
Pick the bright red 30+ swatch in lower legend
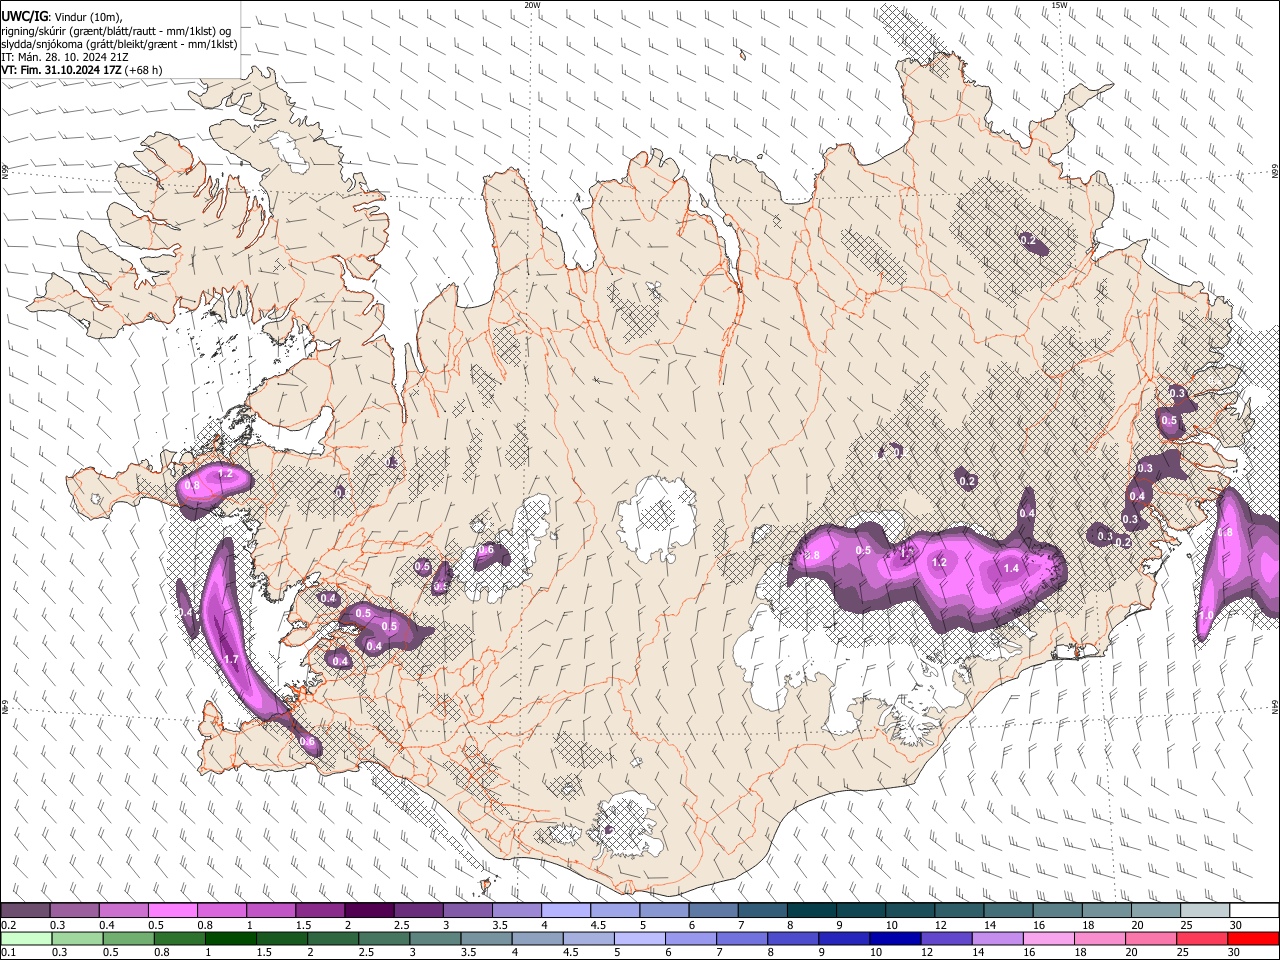click(x=1253, y=938)
